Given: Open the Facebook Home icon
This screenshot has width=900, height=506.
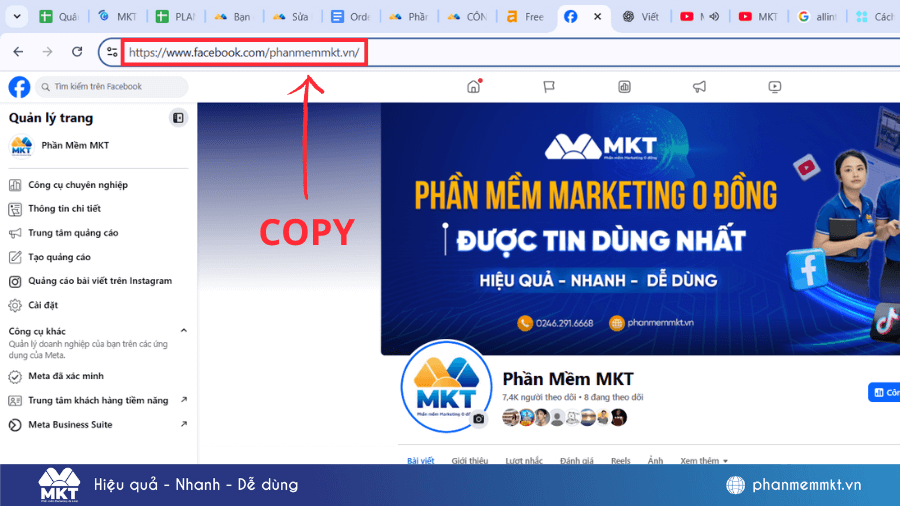Looking at the screenshot, I should click(x=474, y=87).
